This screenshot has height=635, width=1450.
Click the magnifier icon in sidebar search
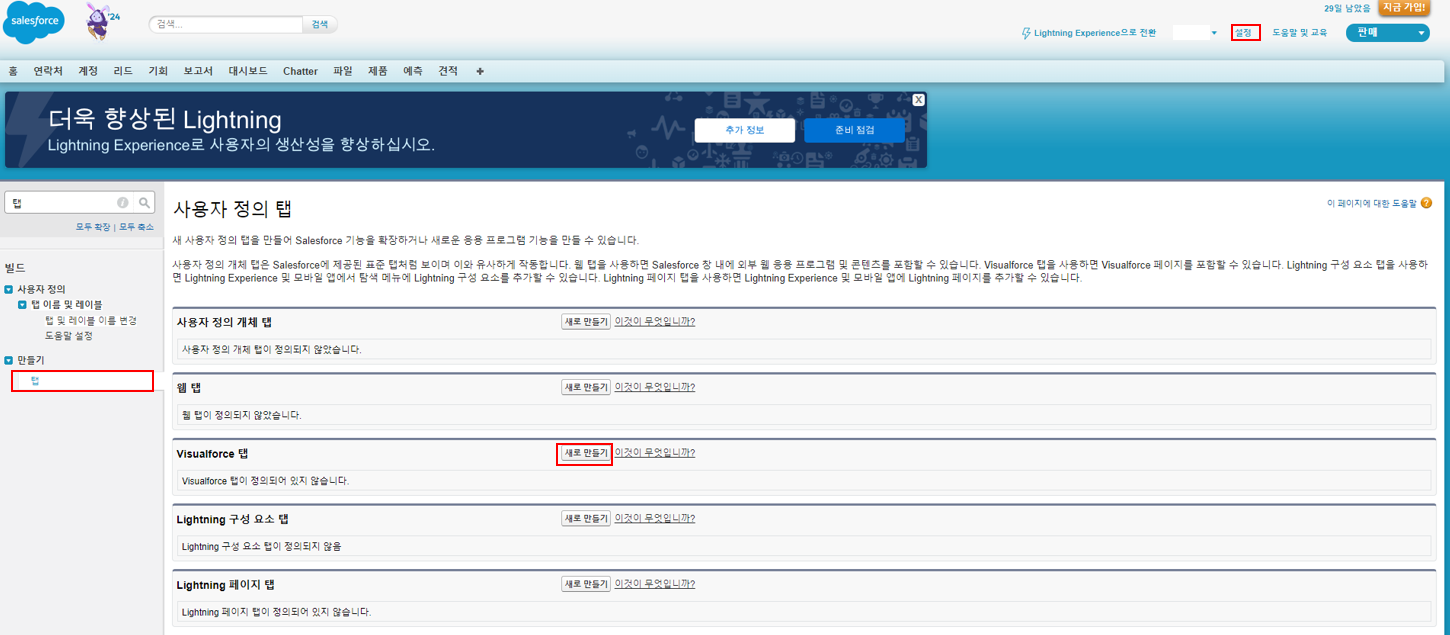[x=145, y=202]
